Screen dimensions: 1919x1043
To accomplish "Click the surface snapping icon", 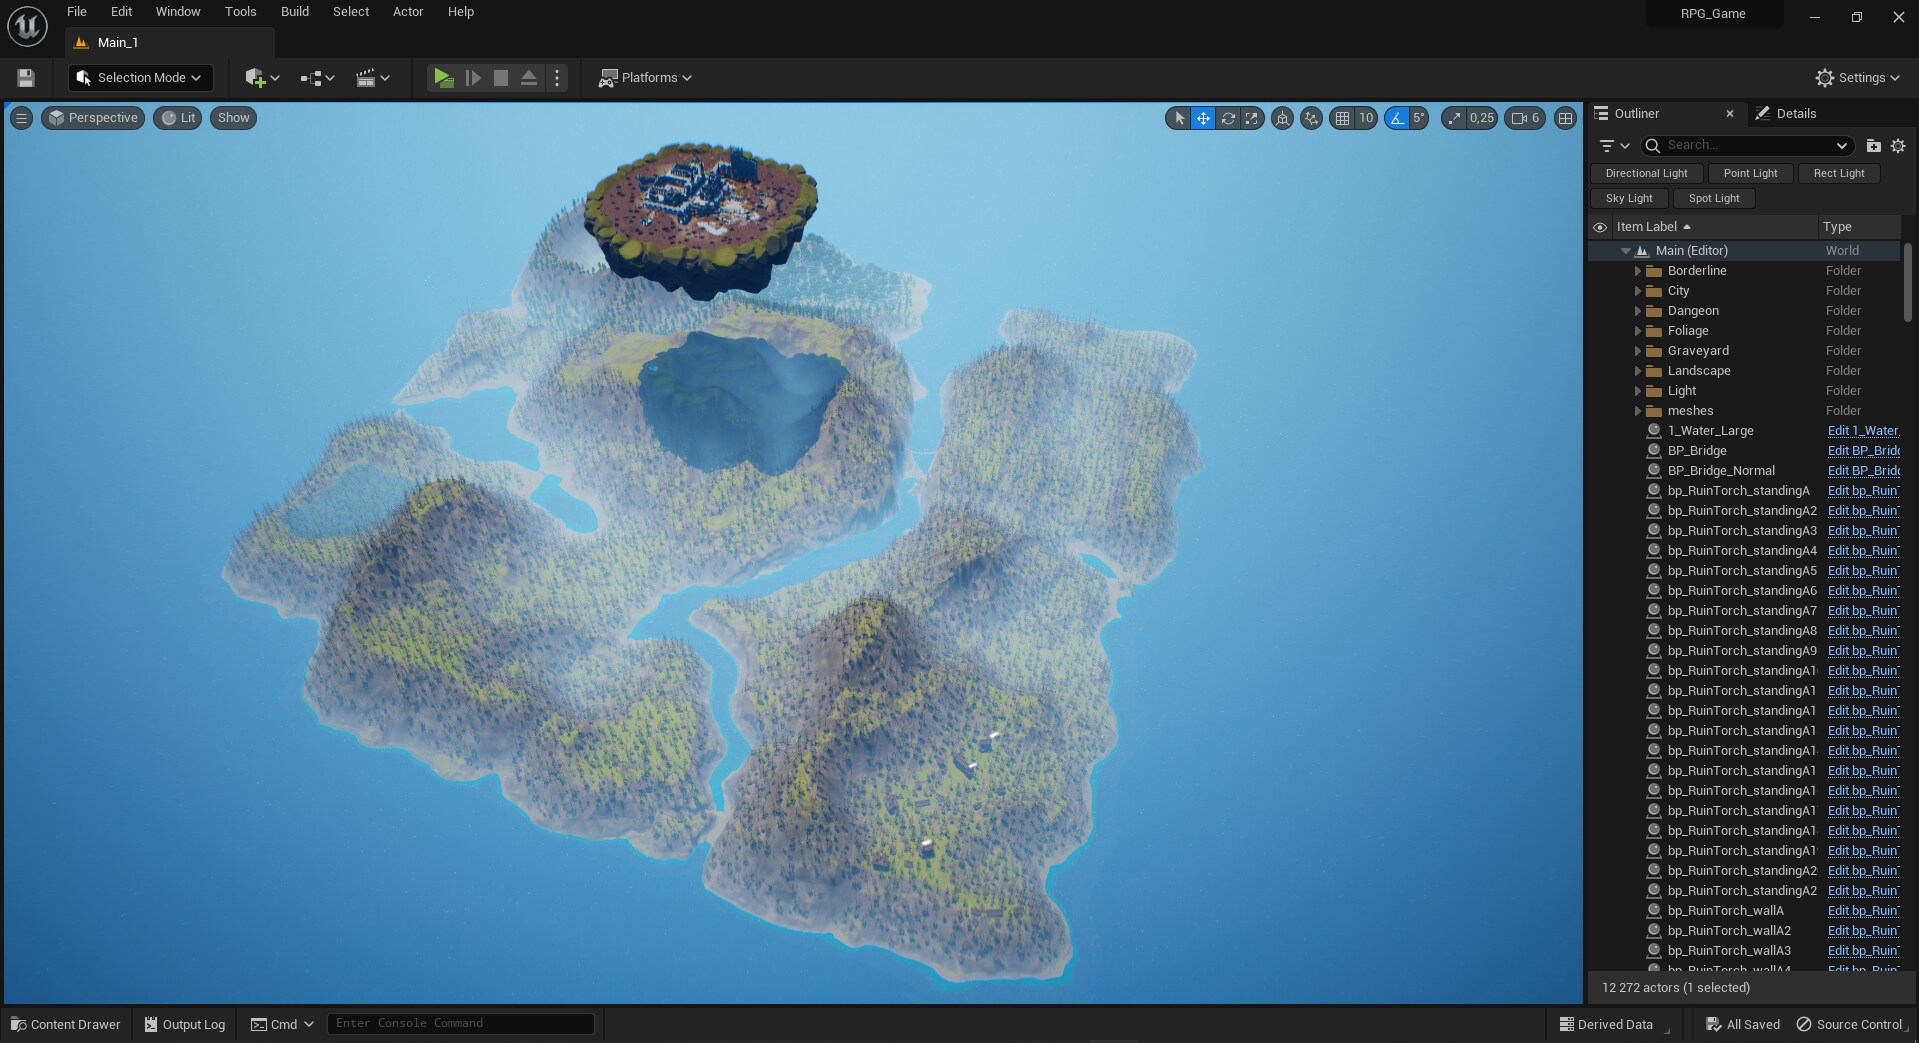I will click(x=1311, y=118).
